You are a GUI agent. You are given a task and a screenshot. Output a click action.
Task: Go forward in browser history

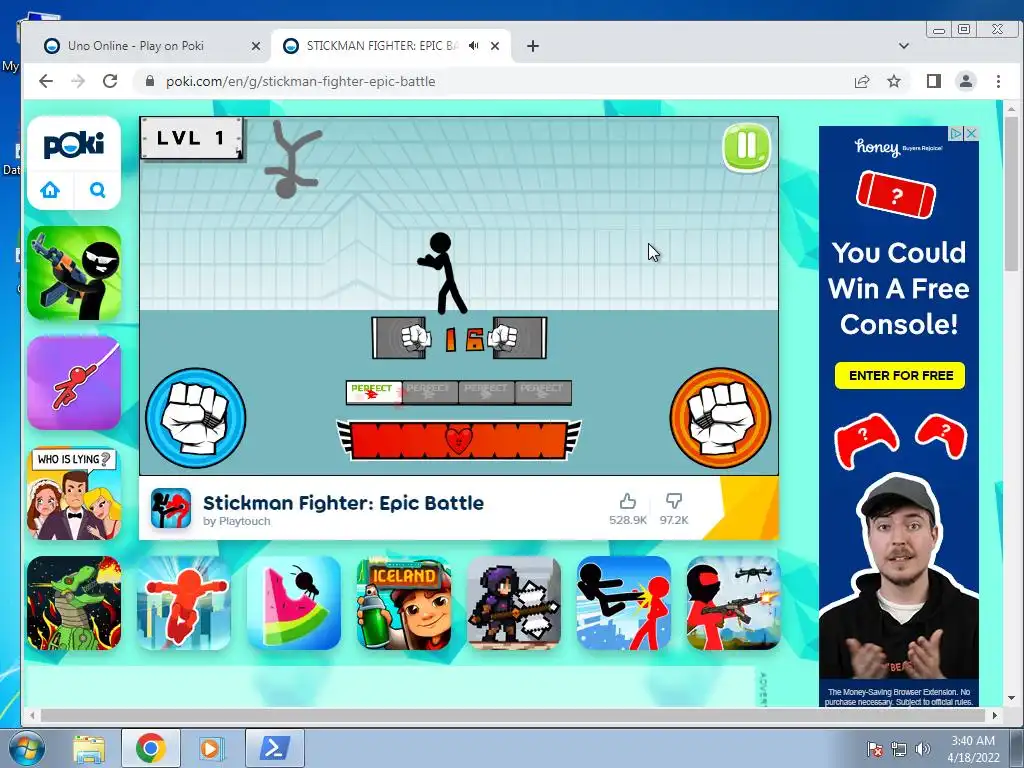pos(78,81)
